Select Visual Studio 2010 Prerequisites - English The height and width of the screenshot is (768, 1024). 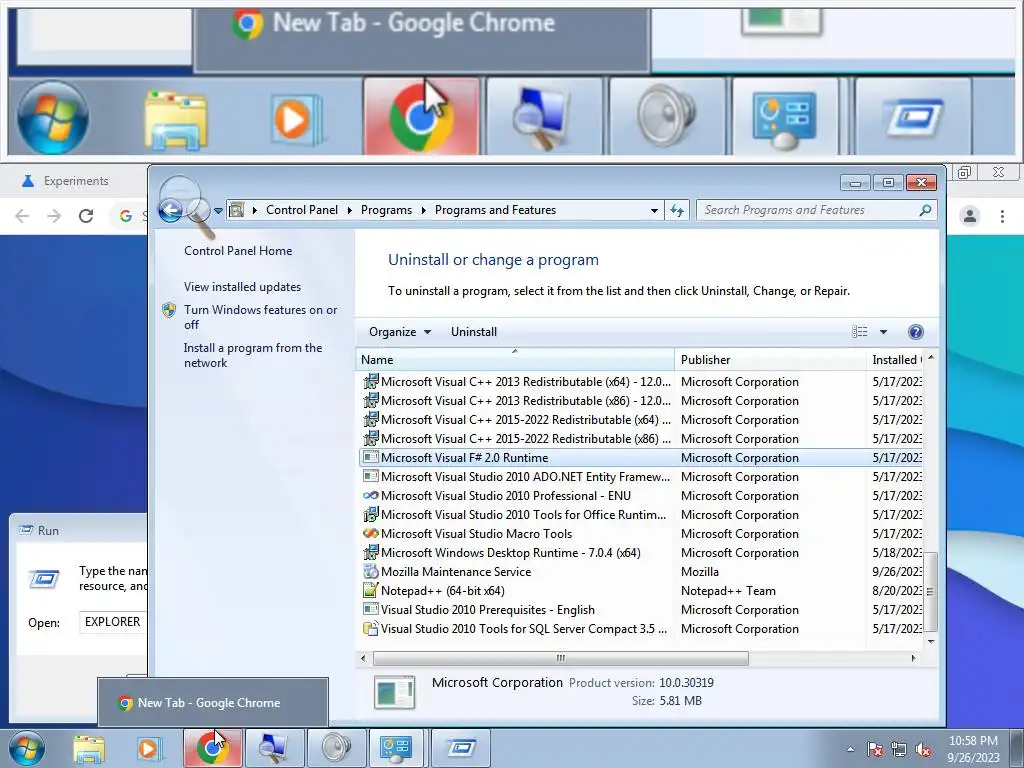click(640, 609)
